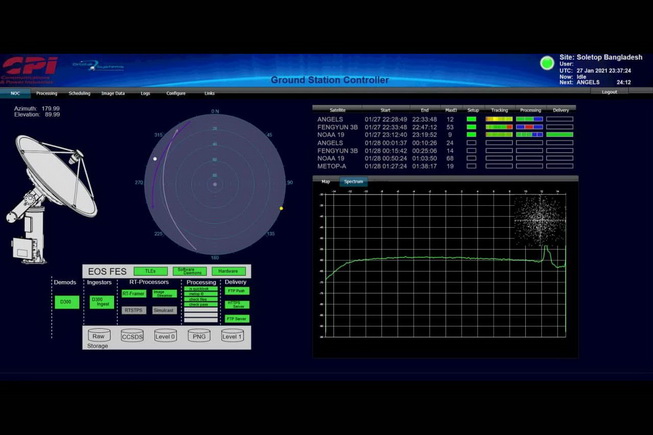This screenshot has width=653, height=435.
Task: Switch to the NOC tab
Action: 15,93
